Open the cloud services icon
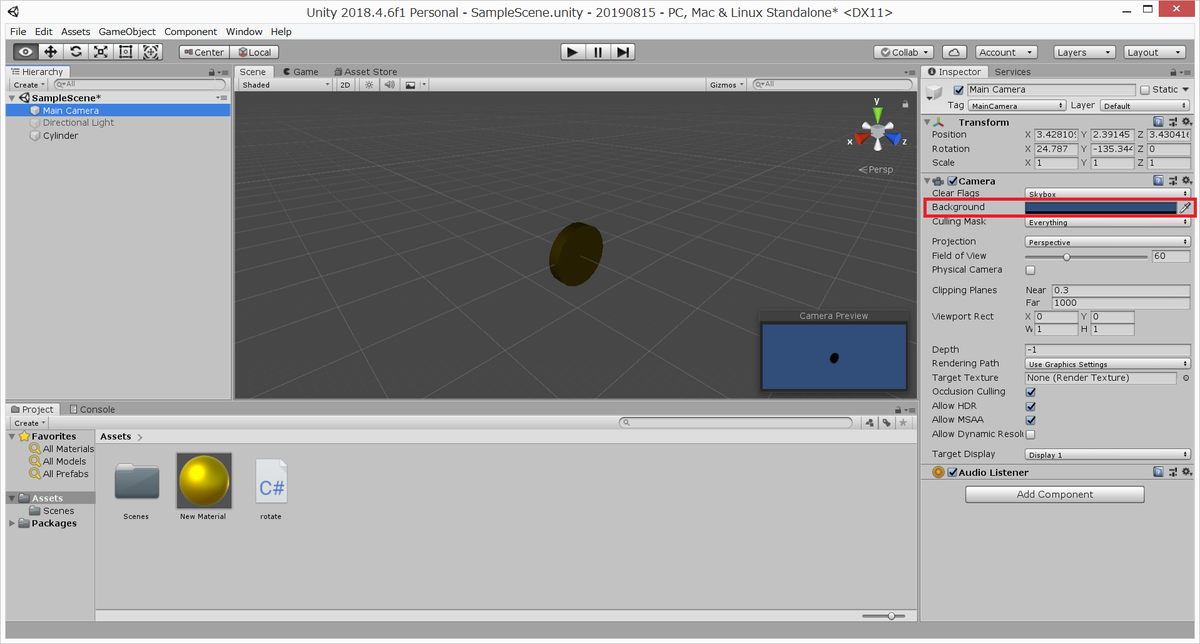The width and height of the screenshot is (1200, 644). tap(954, 52)
